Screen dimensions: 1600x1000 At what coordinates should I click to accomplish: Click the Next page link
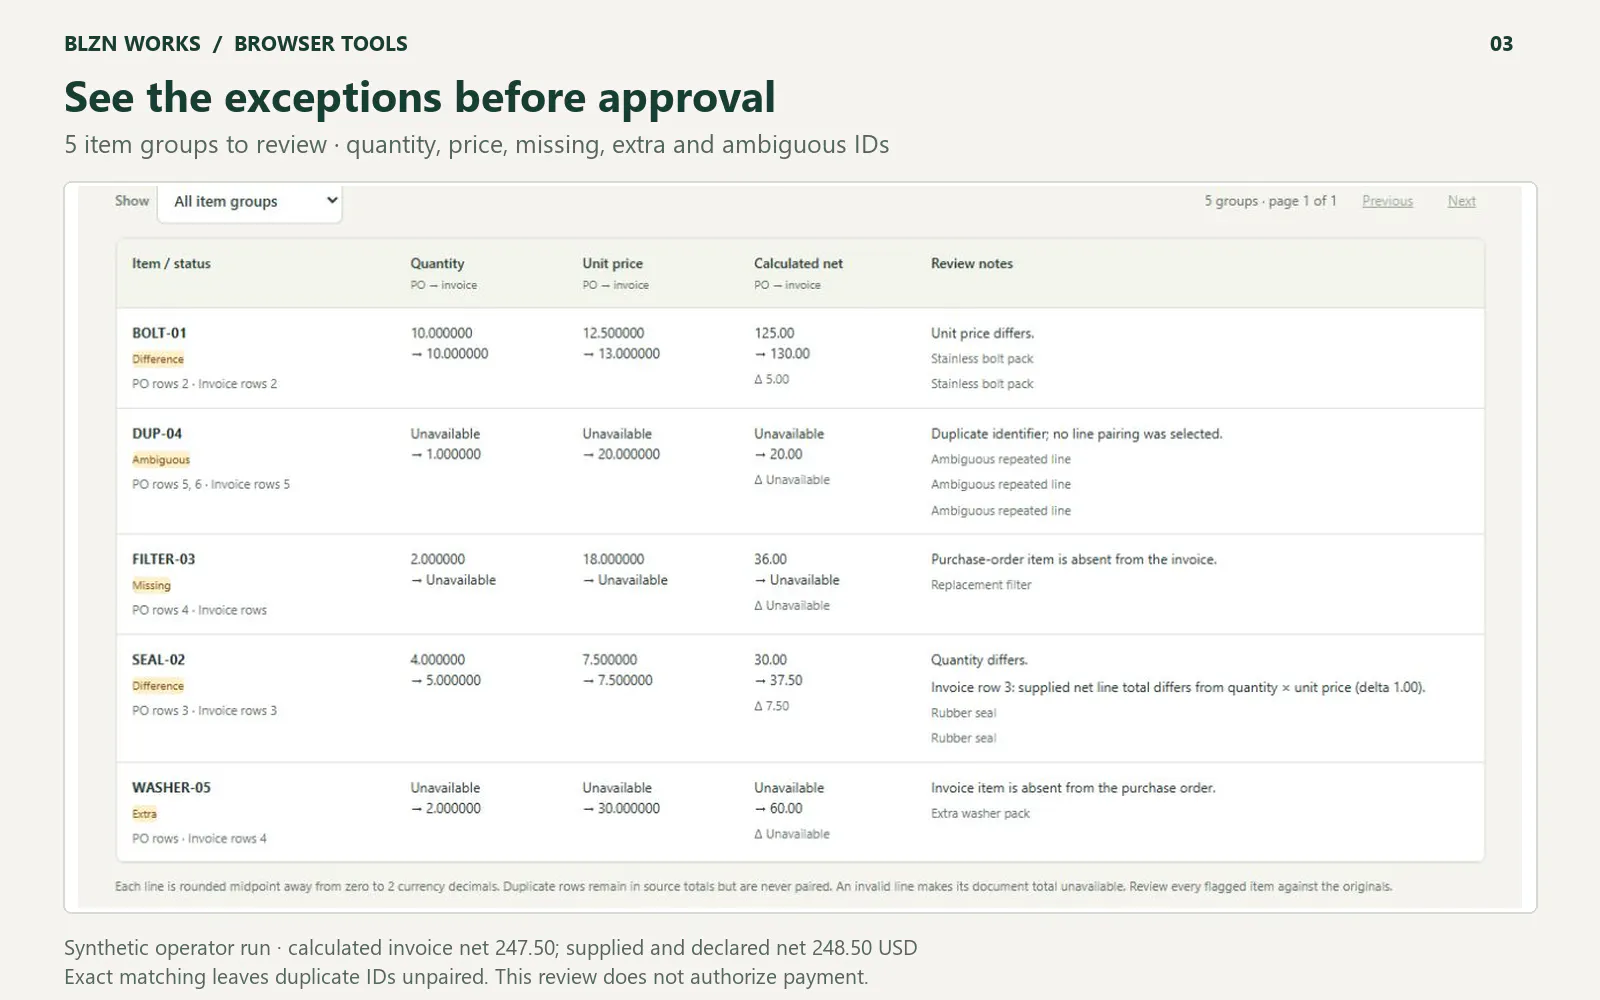tap(1461, 201)
